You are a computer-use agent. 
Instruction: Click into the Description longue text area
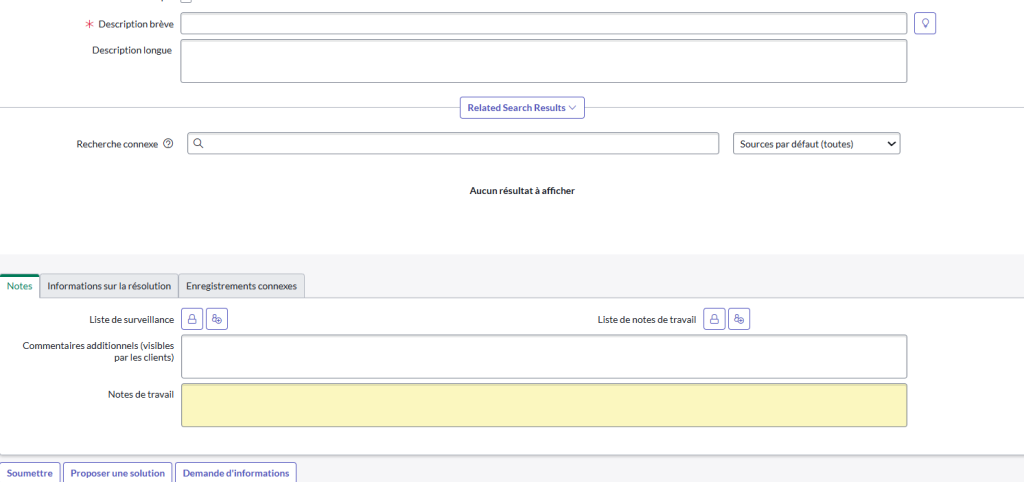pos(543,61)
